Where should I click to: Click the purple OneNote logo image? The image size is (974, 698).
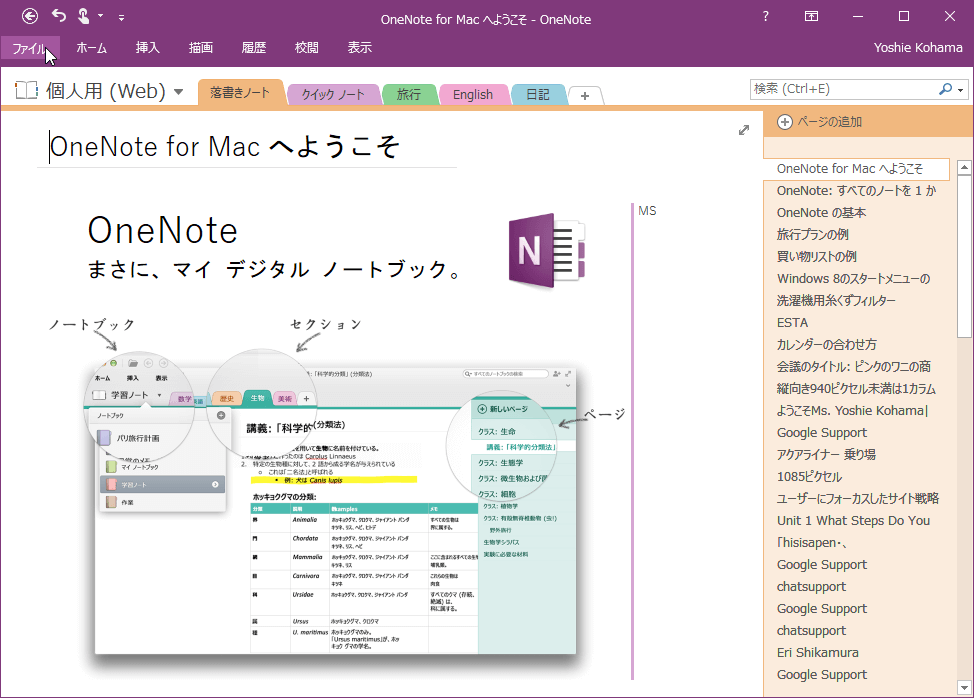coord(546,250)
